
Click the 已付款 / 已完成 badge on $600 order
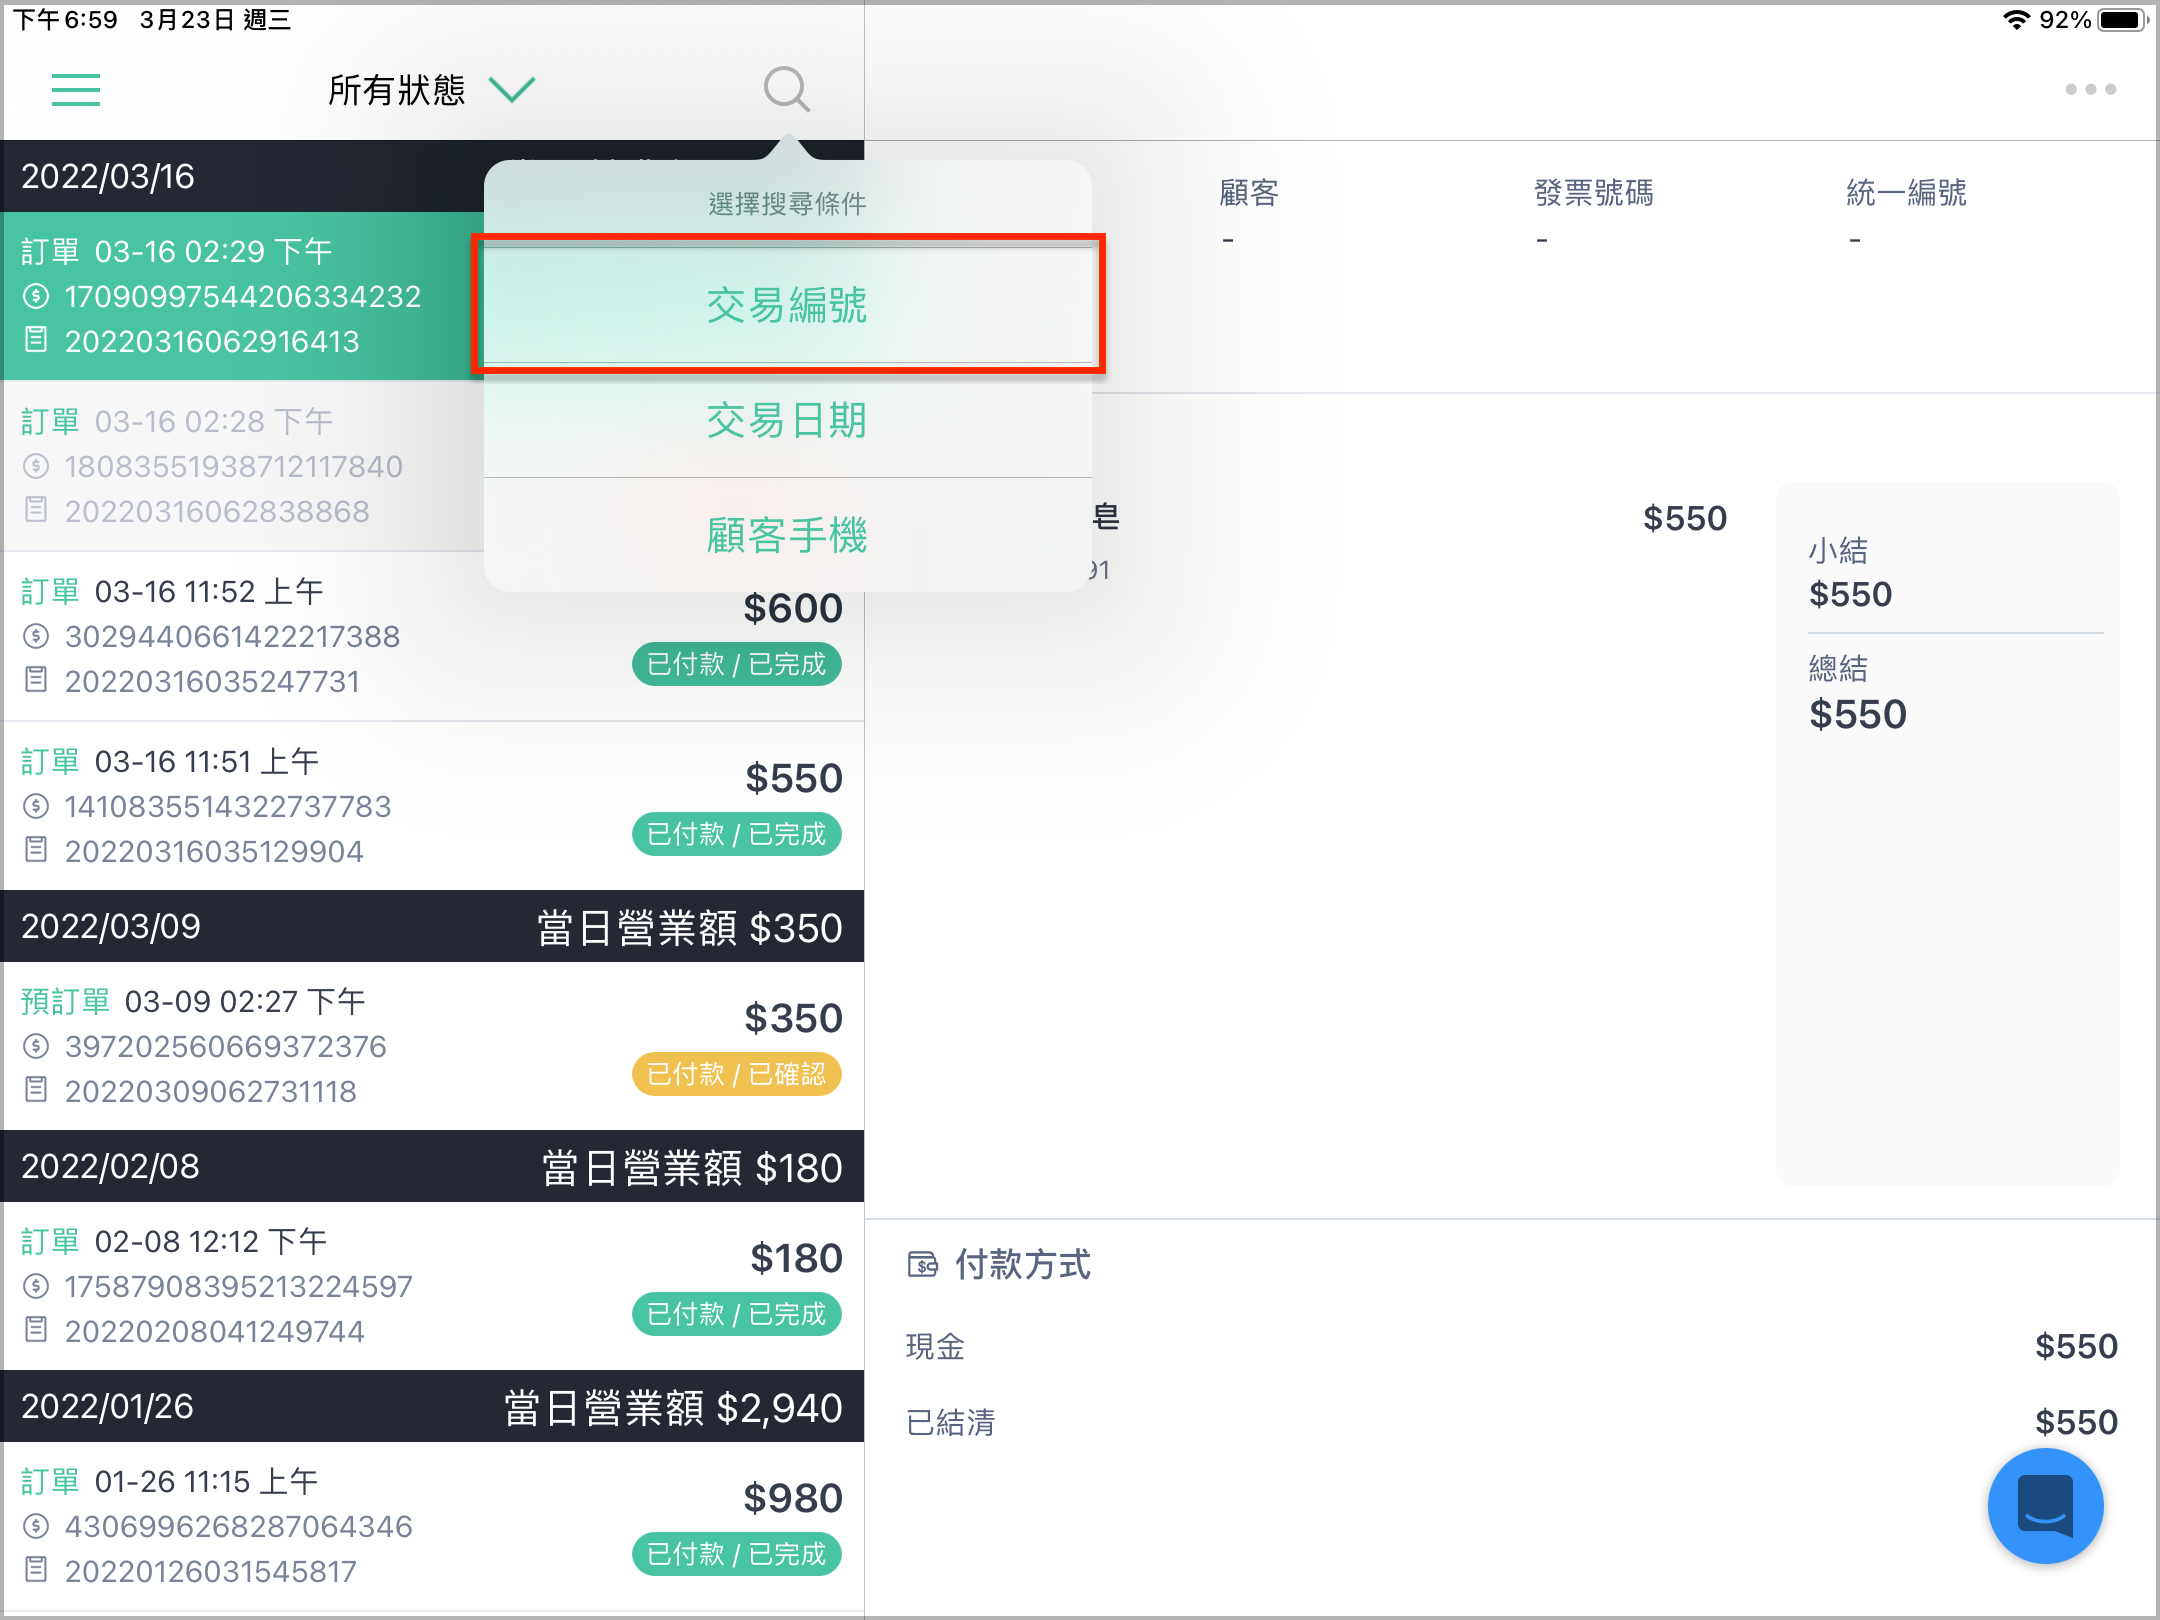(x=737, y=665)
